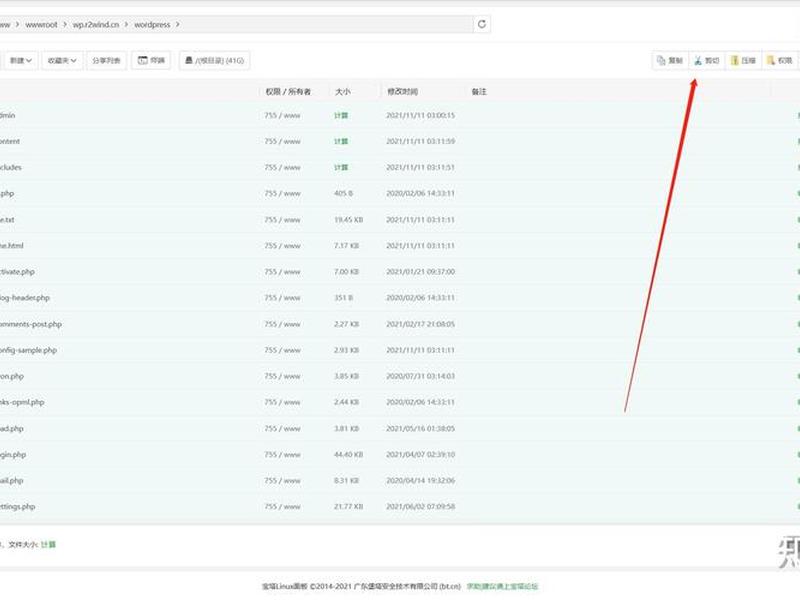
Task: Select the file ending in onfig-sample.php
Action: 28,350
